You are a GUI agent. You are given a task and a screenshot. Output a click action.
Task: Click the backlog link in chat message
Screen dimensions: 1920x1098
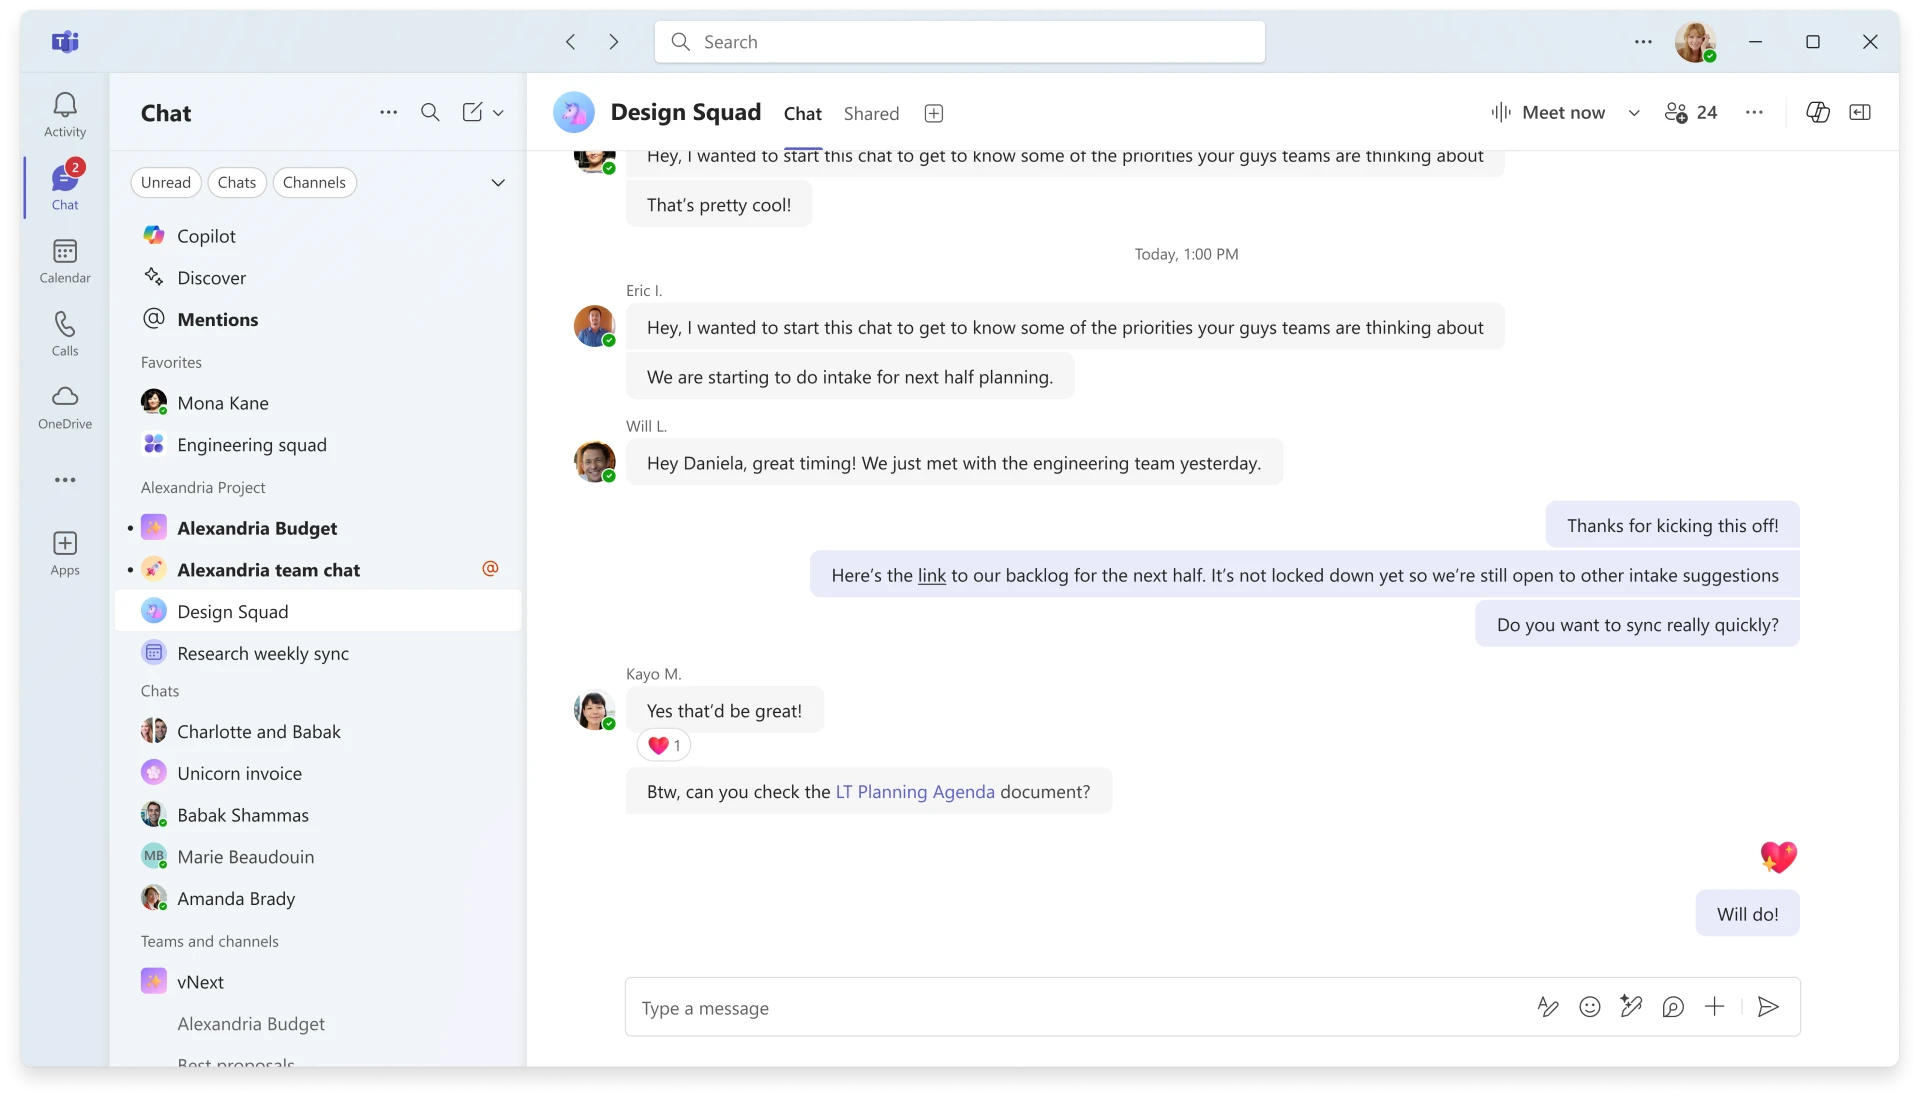point(931,575)
